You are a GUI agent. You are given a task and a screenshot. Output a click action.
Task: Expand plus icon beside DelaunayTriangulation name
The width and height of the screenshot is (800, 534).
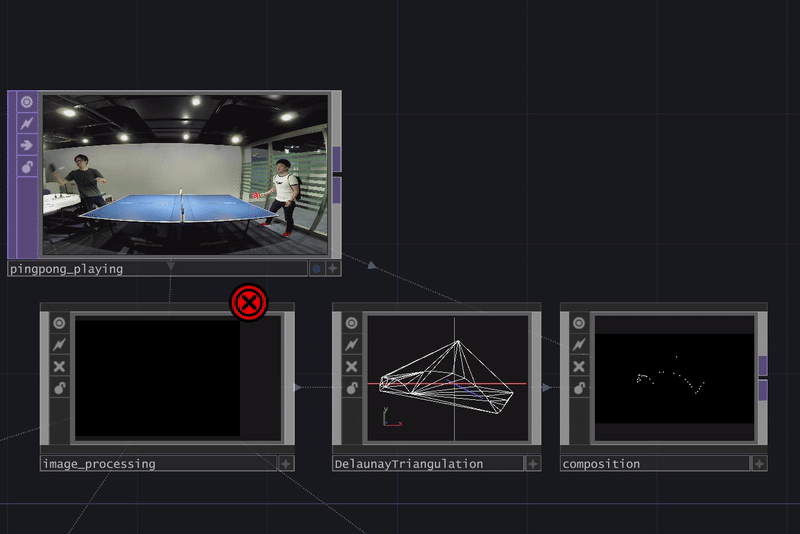click(533, 464)
